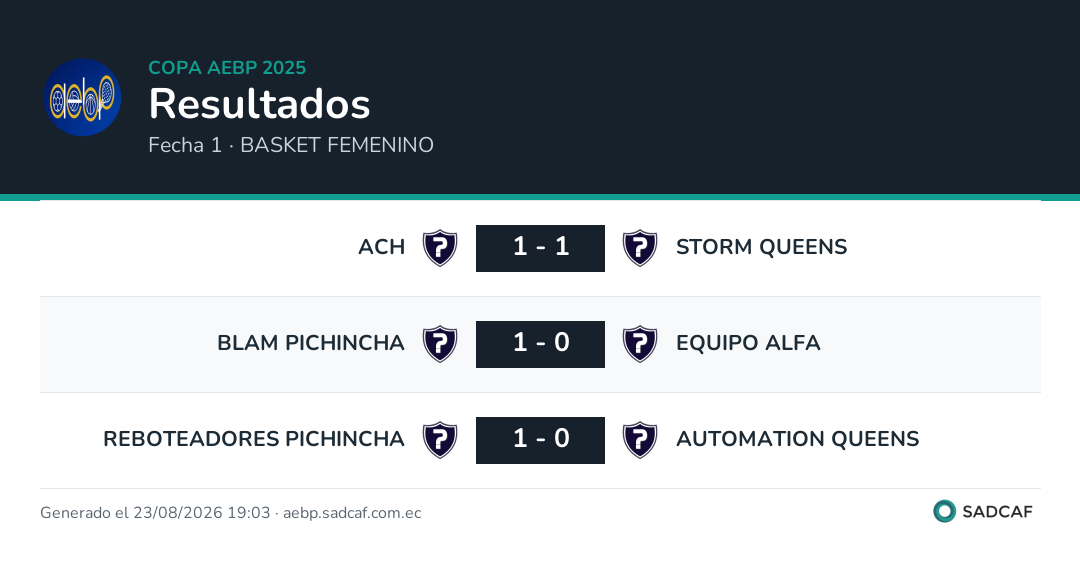1080x564 pixels.
Task: Click the Automation Queens shield icon
Action: coord(640,439)
